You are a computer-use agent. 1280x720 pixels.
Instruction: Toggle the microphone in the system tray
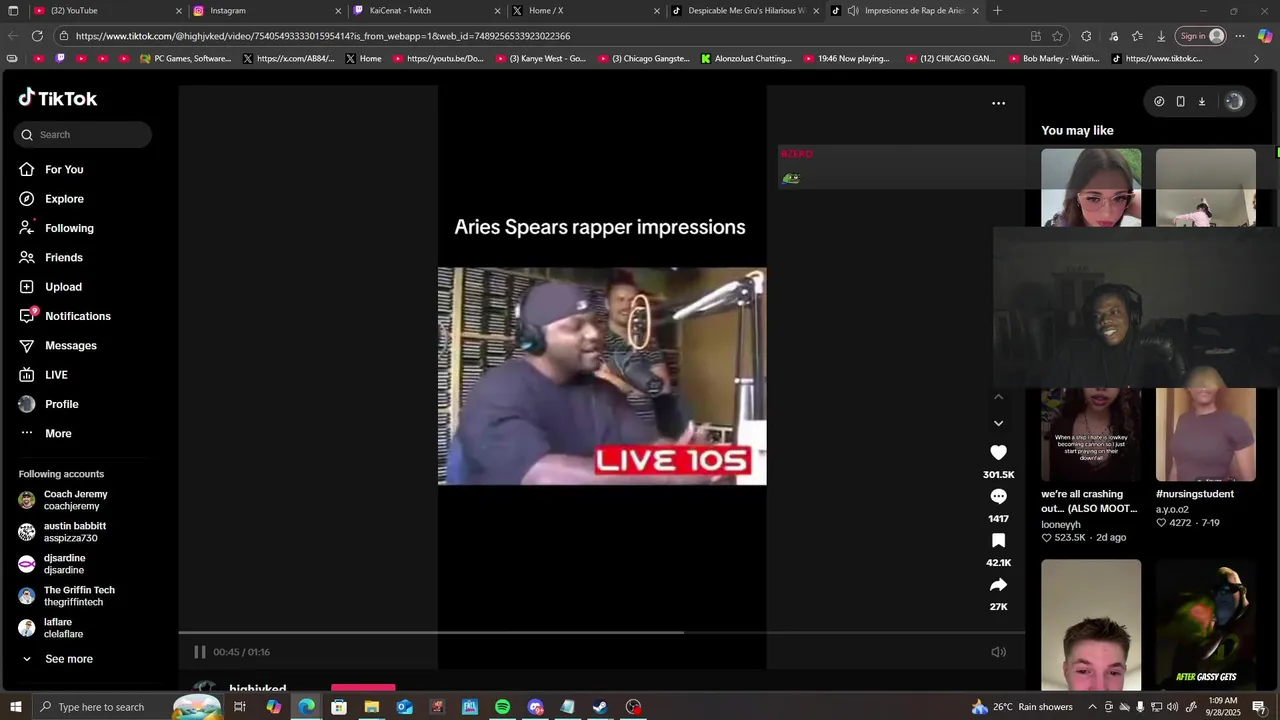1140,707
